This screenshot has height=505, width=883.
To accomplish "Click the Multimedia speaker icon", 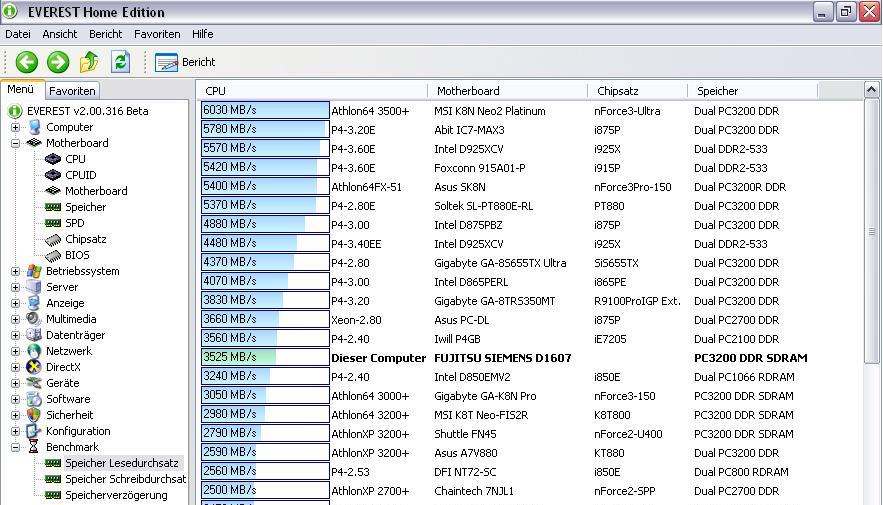I will pyautogui.click(x=34, y=319).
